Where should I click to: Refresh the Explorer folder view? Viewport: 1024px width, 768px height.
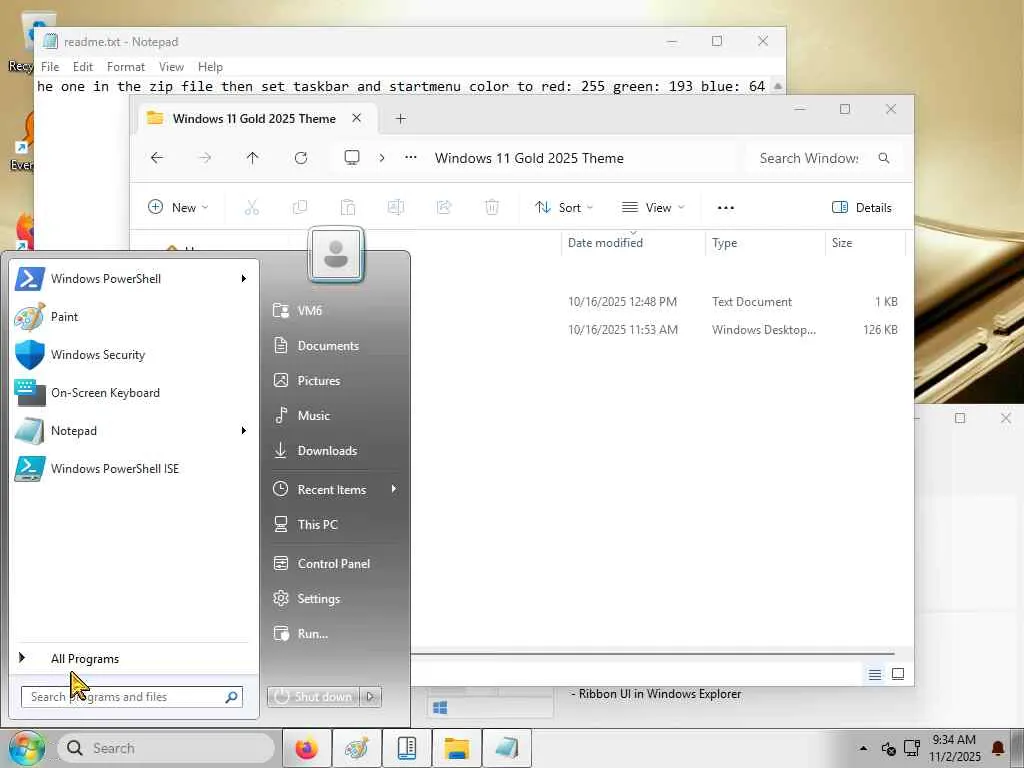pos(301,158)
